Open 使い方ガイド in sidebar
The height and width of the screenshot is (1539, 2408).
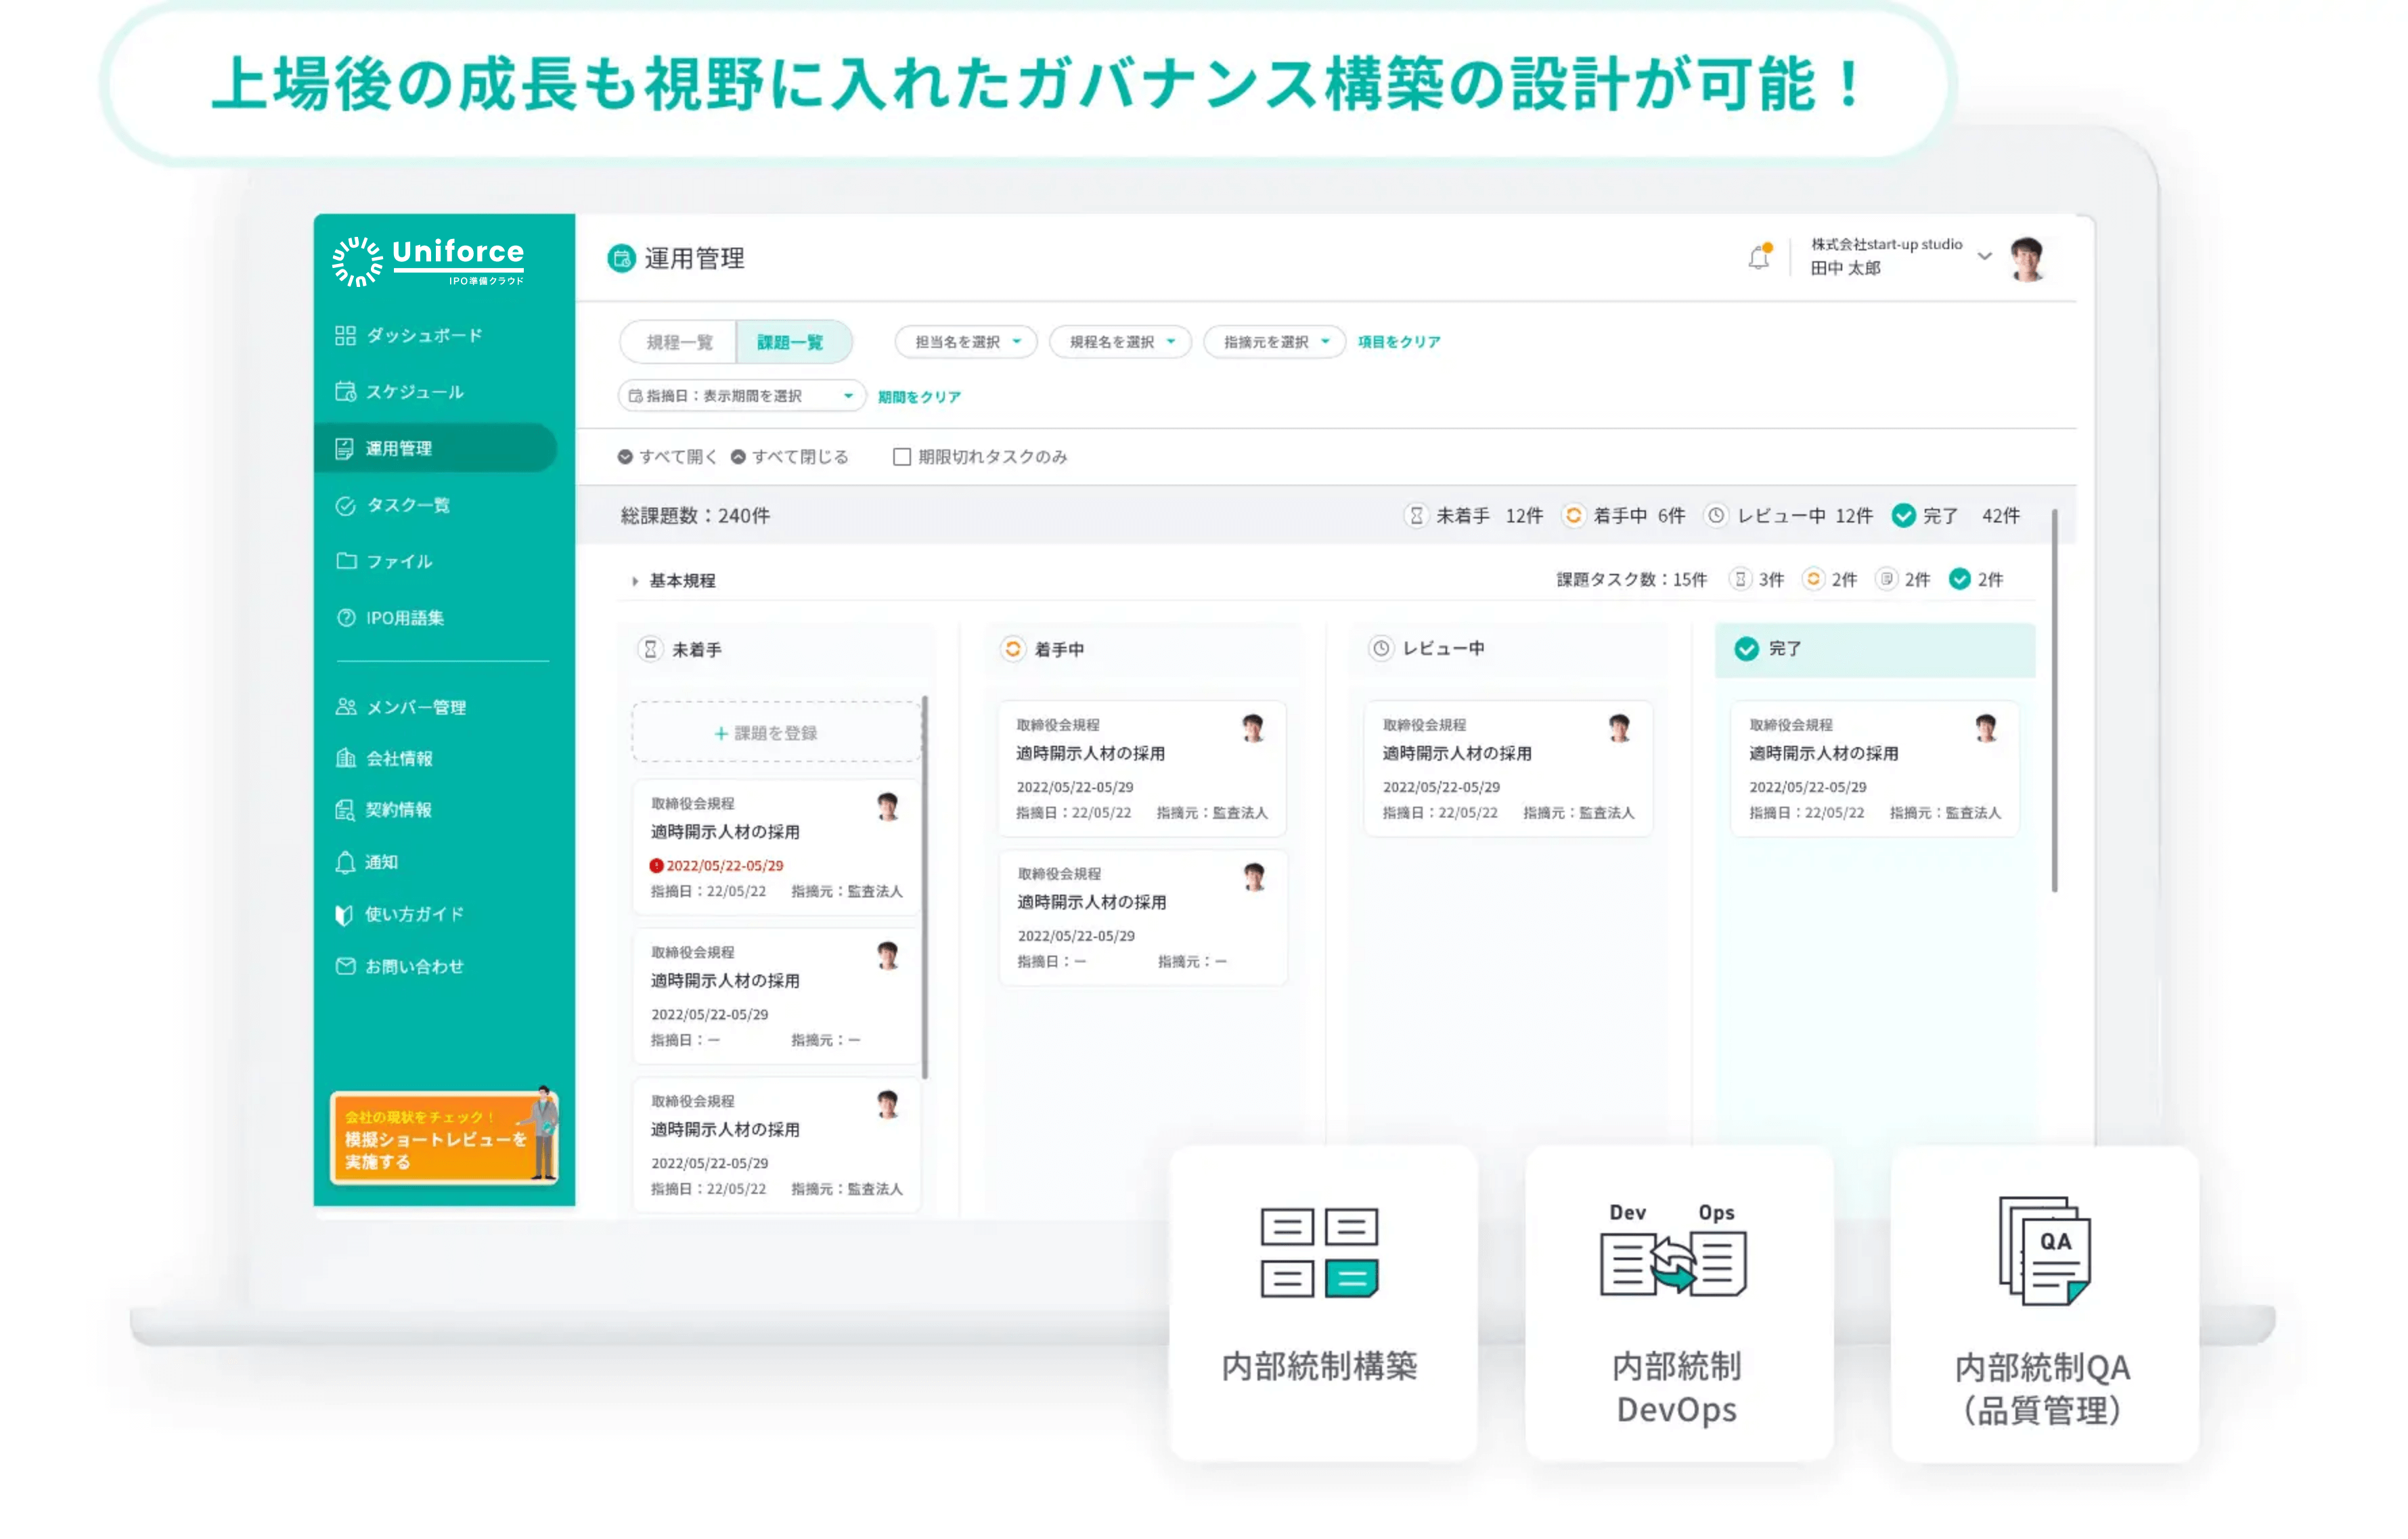pos(413,915)
